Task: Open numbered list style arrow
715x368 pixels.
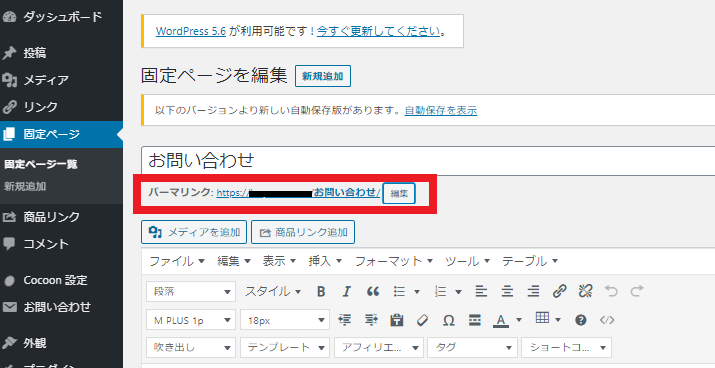Action: click(x=458, y=291)
